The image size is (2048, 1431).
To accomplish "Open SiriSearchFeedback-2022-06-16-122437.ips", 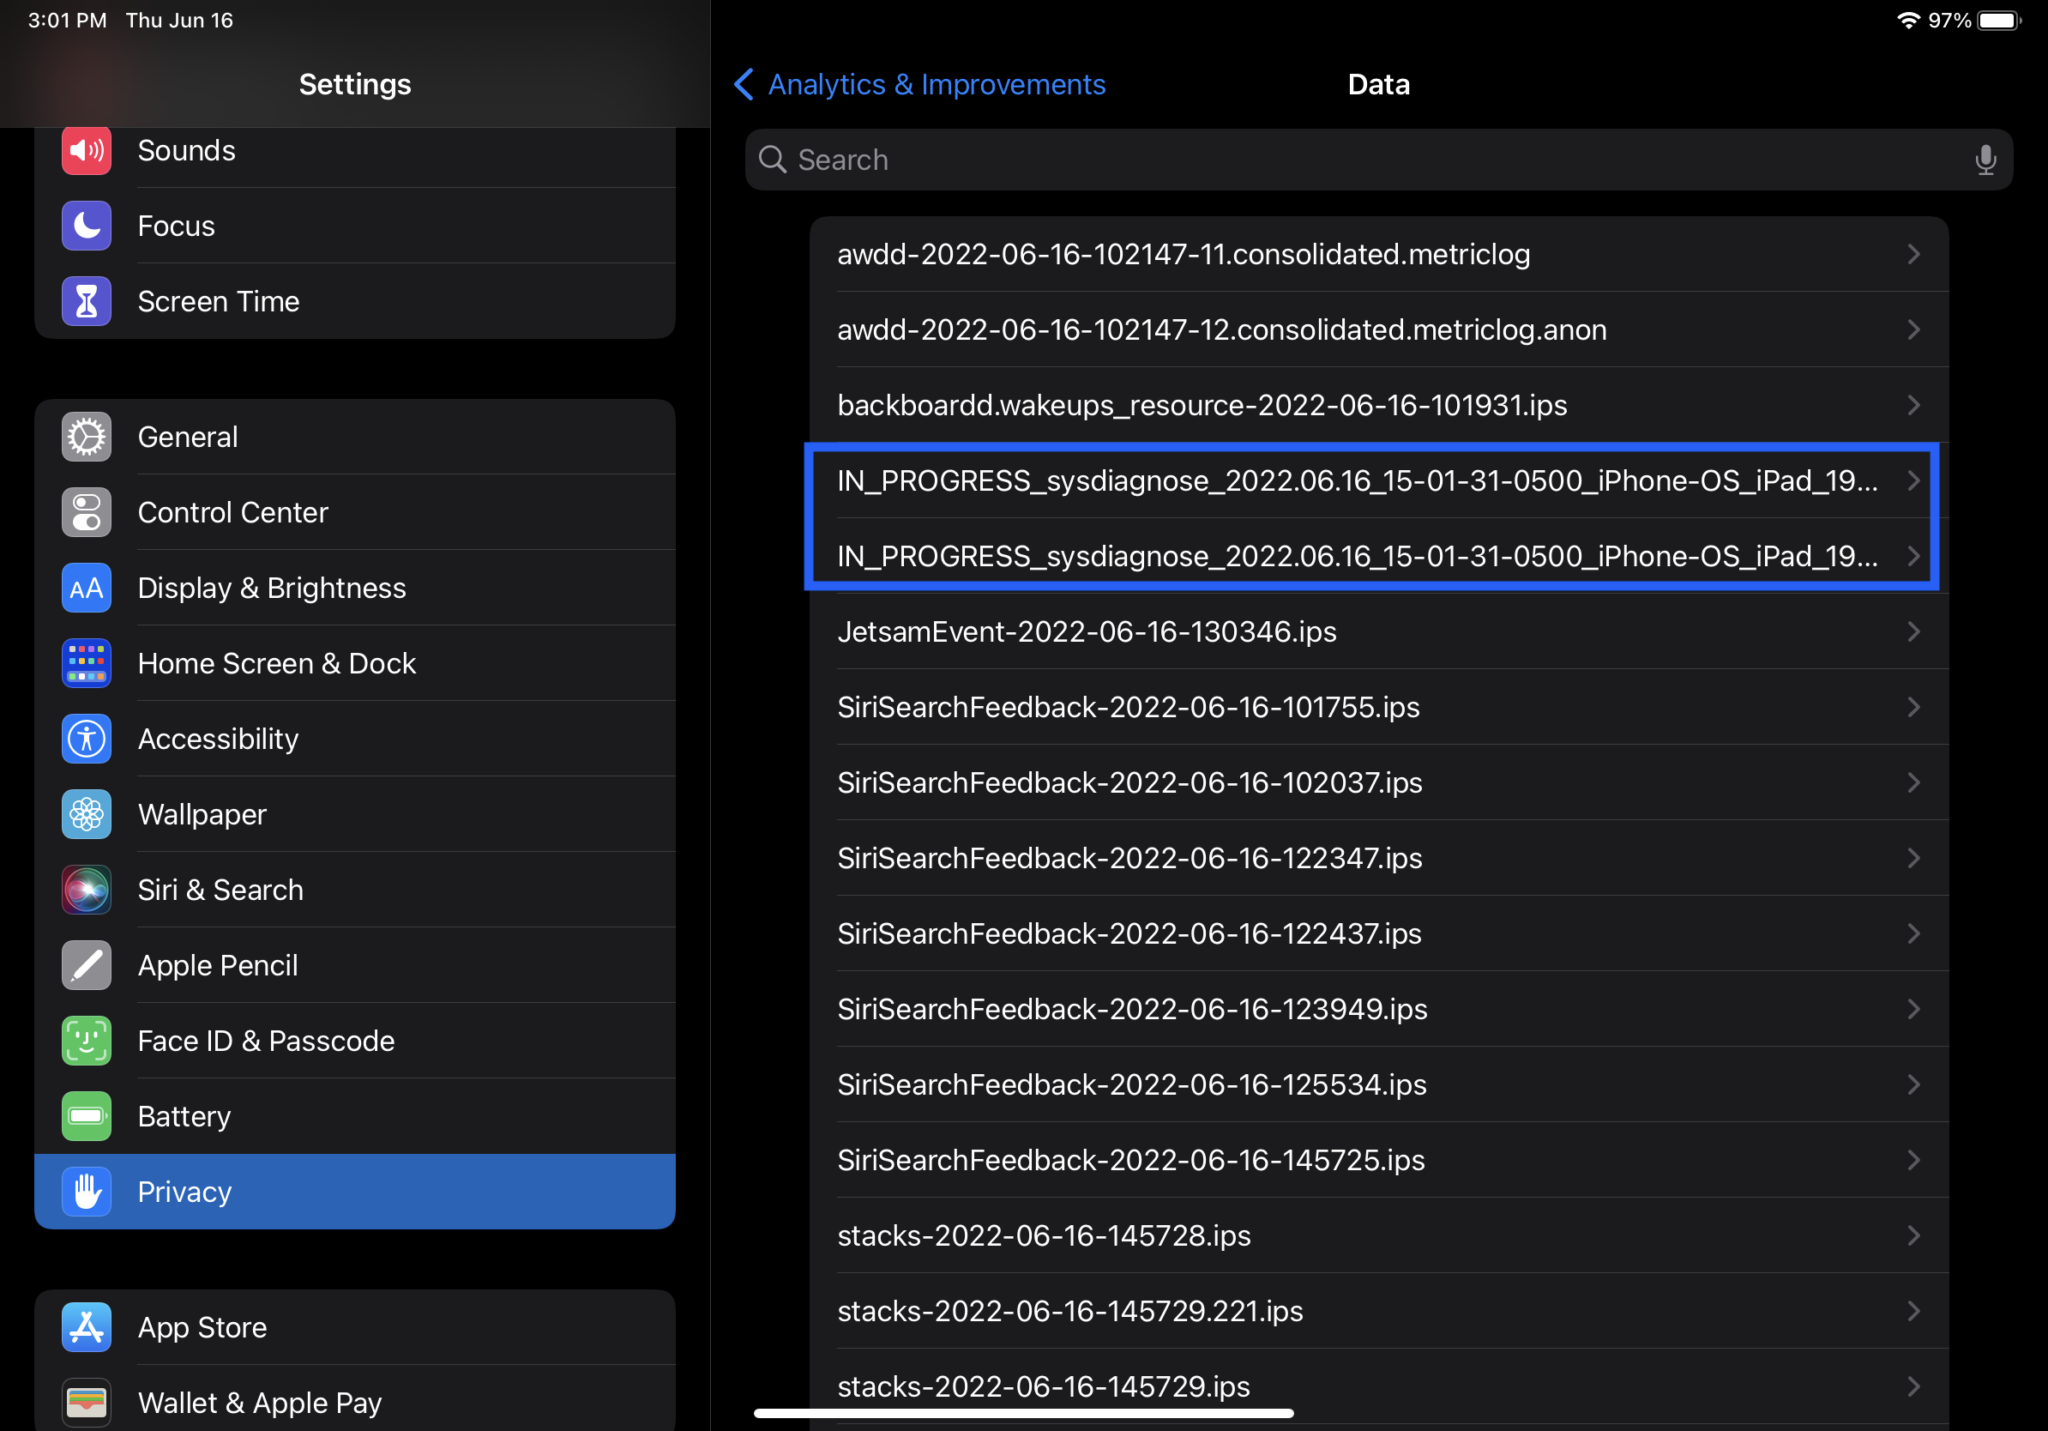I will tap(1379, 934).
